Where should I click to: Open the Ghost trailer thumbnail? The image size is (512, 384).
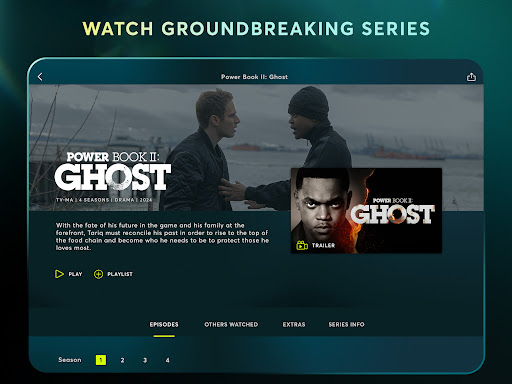(x=366, y=211)
